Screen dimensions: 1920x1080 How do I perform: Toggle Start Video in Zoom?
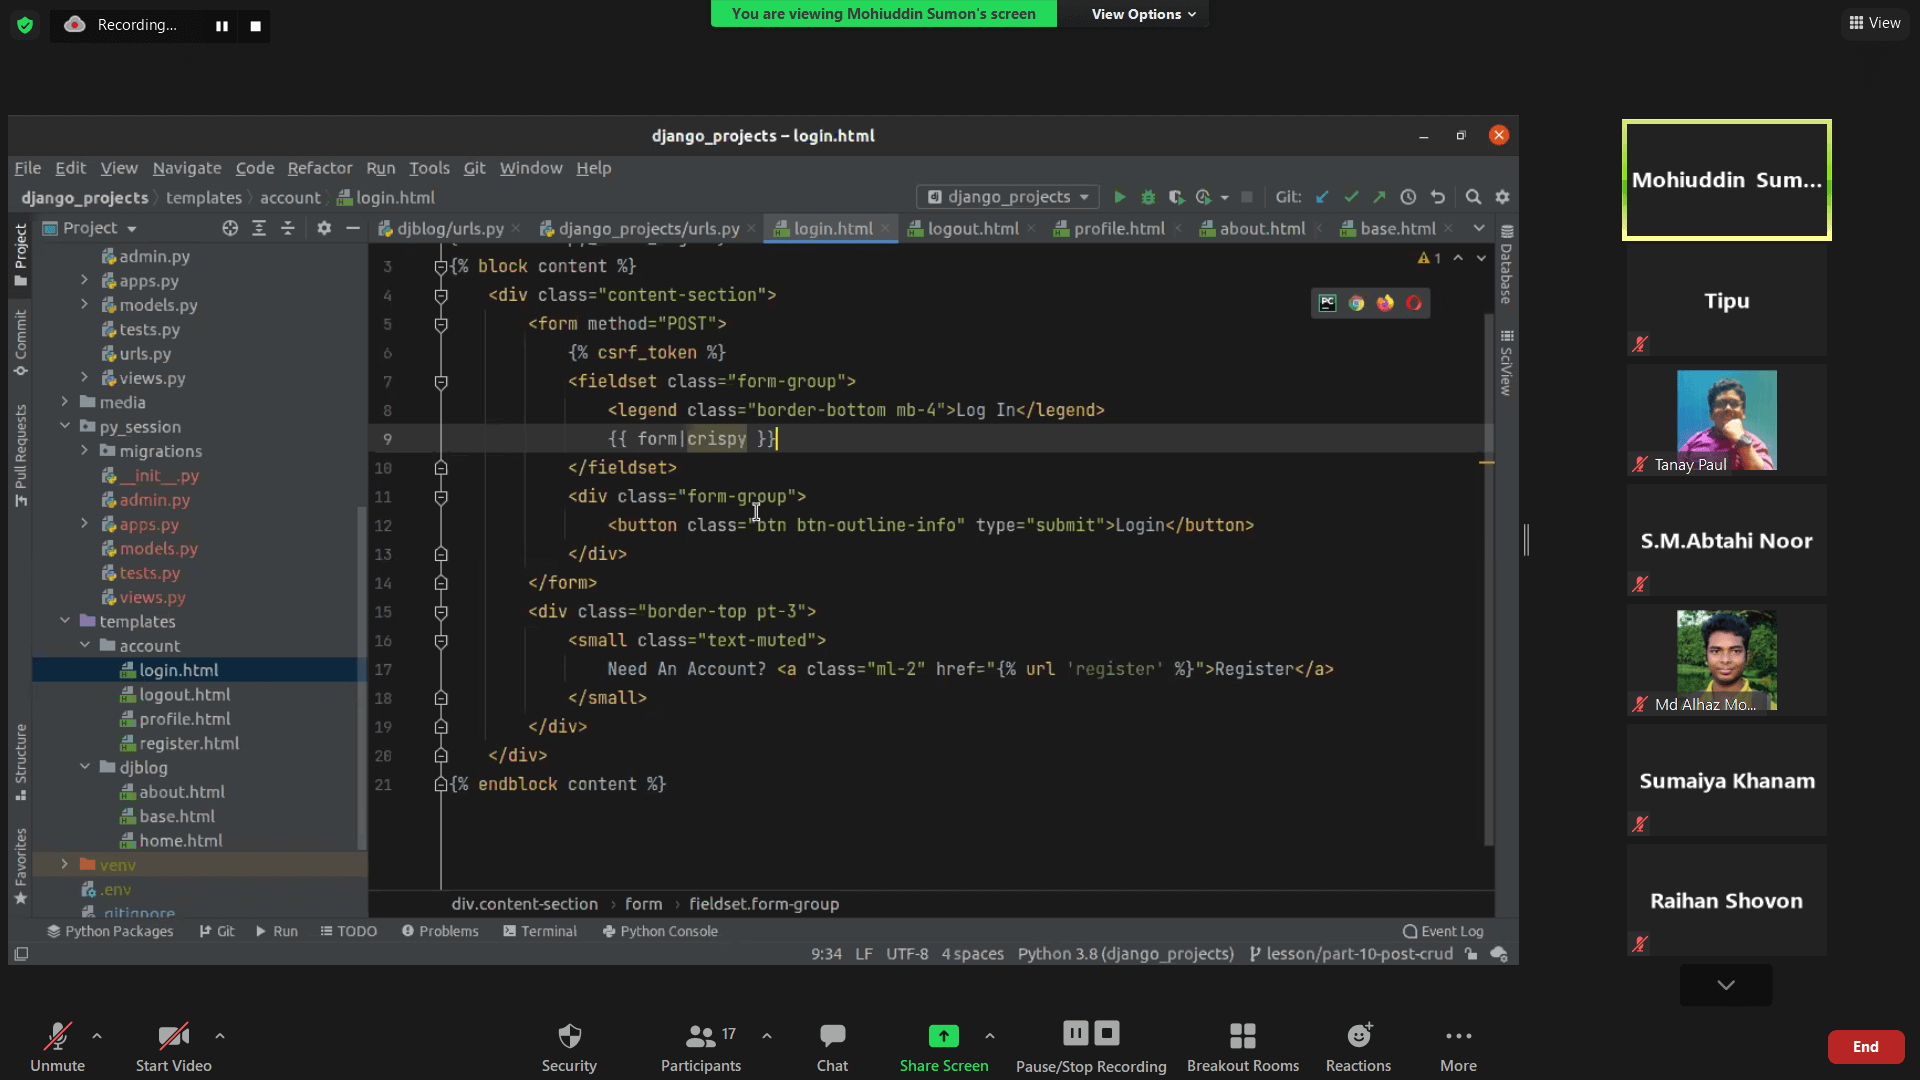[x=172, y=1046]
